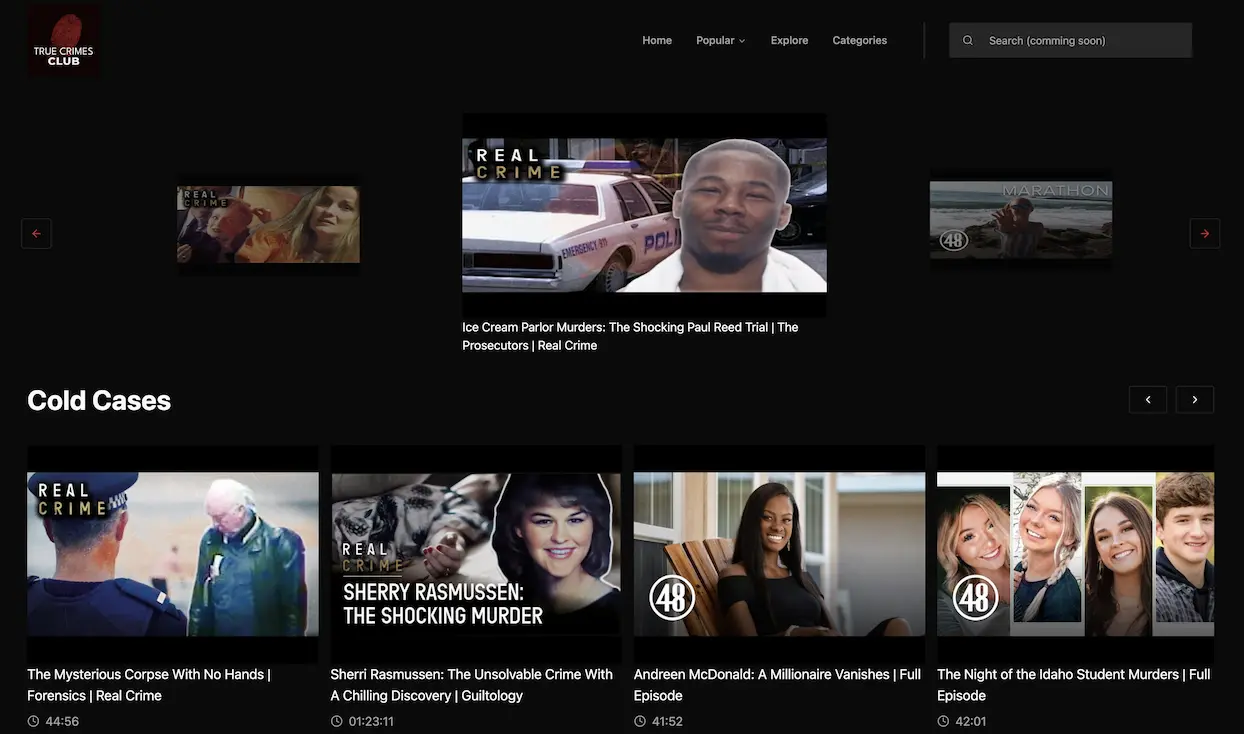Click the True Crimes Club logo
This screenshot has height=734, width=1244.
pos(64,40)
